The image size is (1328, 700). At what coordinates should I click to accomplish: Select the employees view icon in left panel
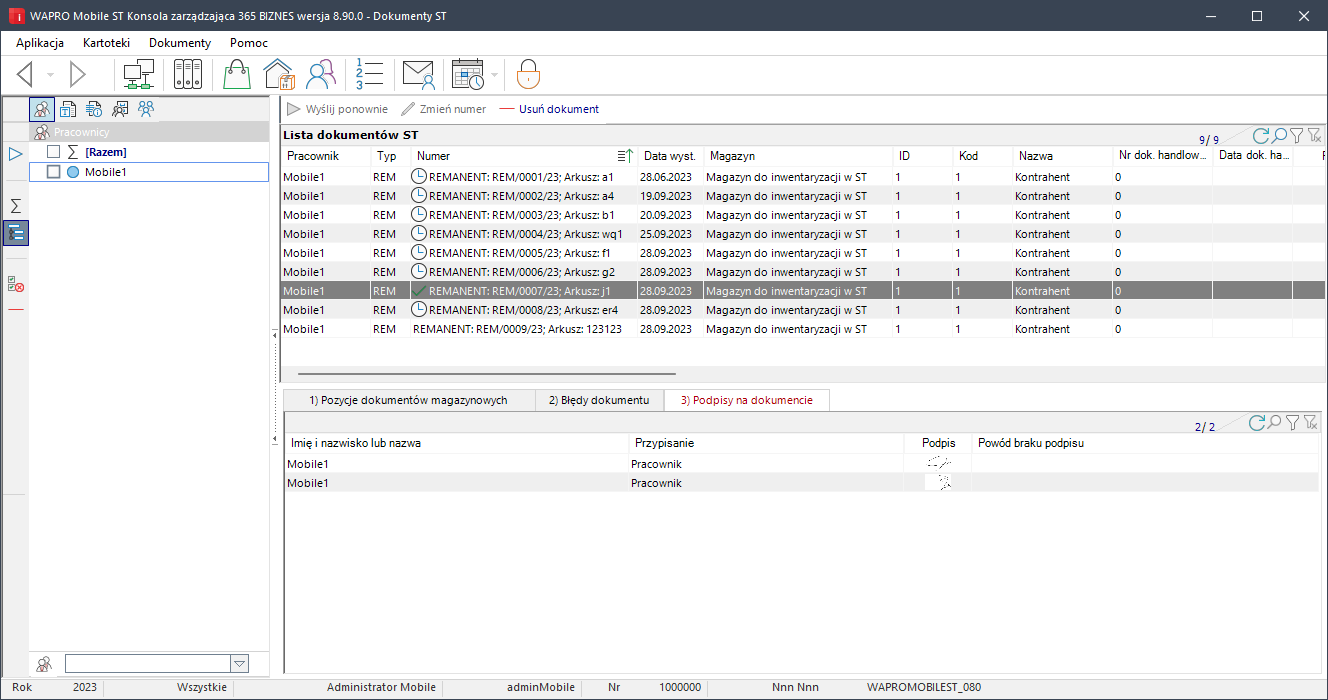[x=42, y=109]
